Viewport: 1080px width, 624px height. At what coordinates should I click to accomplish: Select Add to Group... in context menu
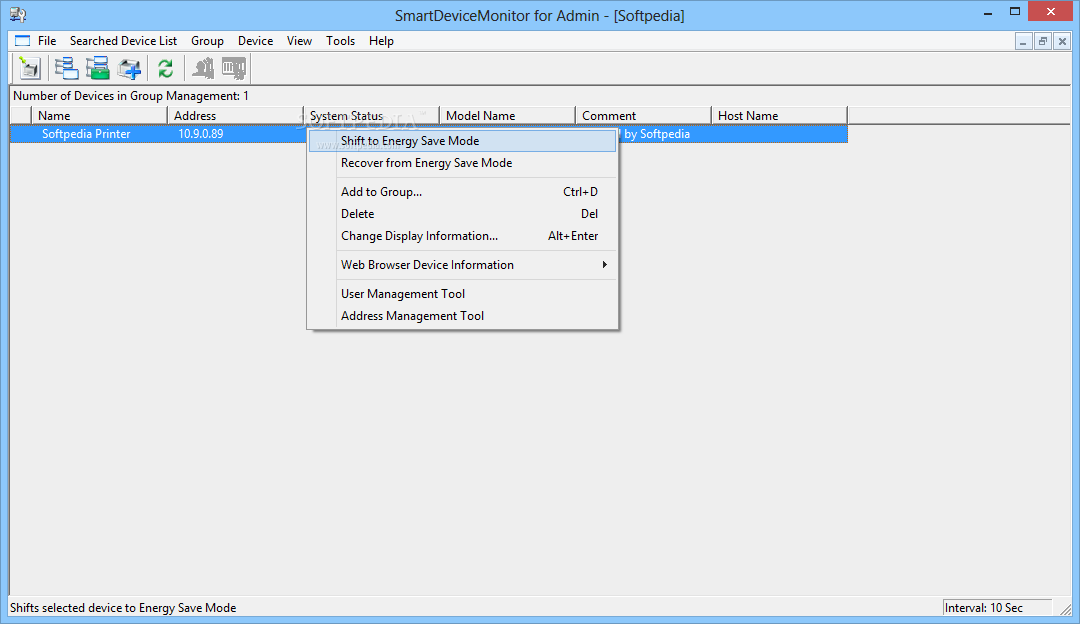pyautogui.click(x=462, y=191)
